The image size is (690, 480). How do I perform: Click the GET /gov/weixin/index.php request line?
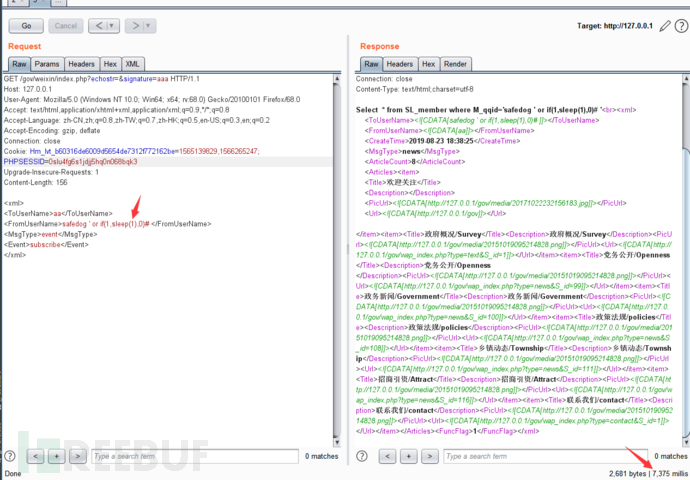click(102, 79)
